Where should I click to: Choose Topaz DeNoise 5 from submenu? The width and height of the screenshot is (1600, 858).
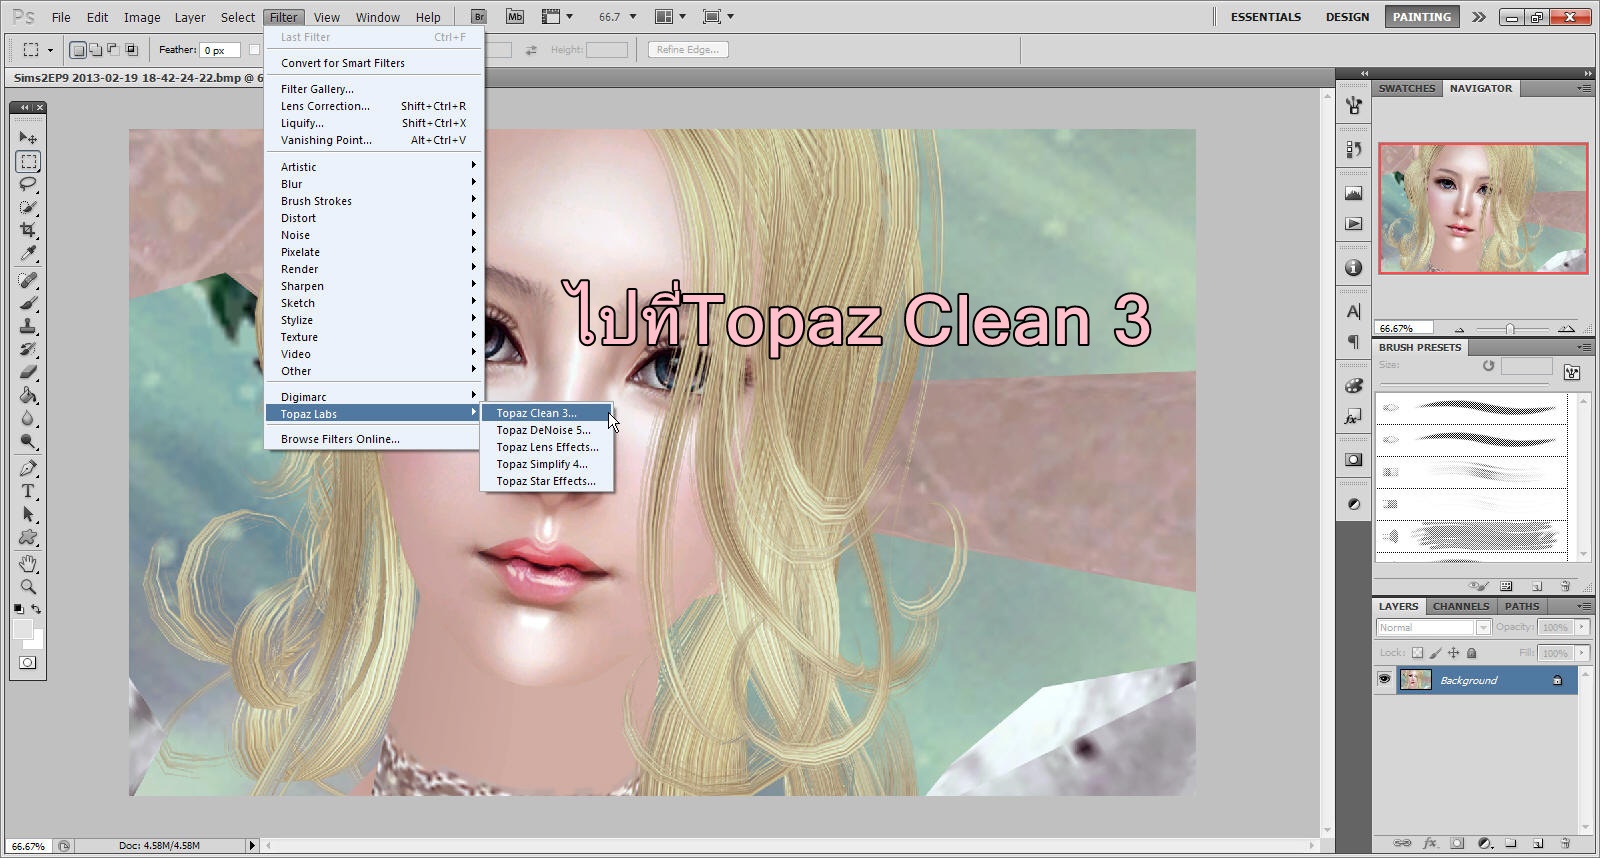(x=543, y=430)
